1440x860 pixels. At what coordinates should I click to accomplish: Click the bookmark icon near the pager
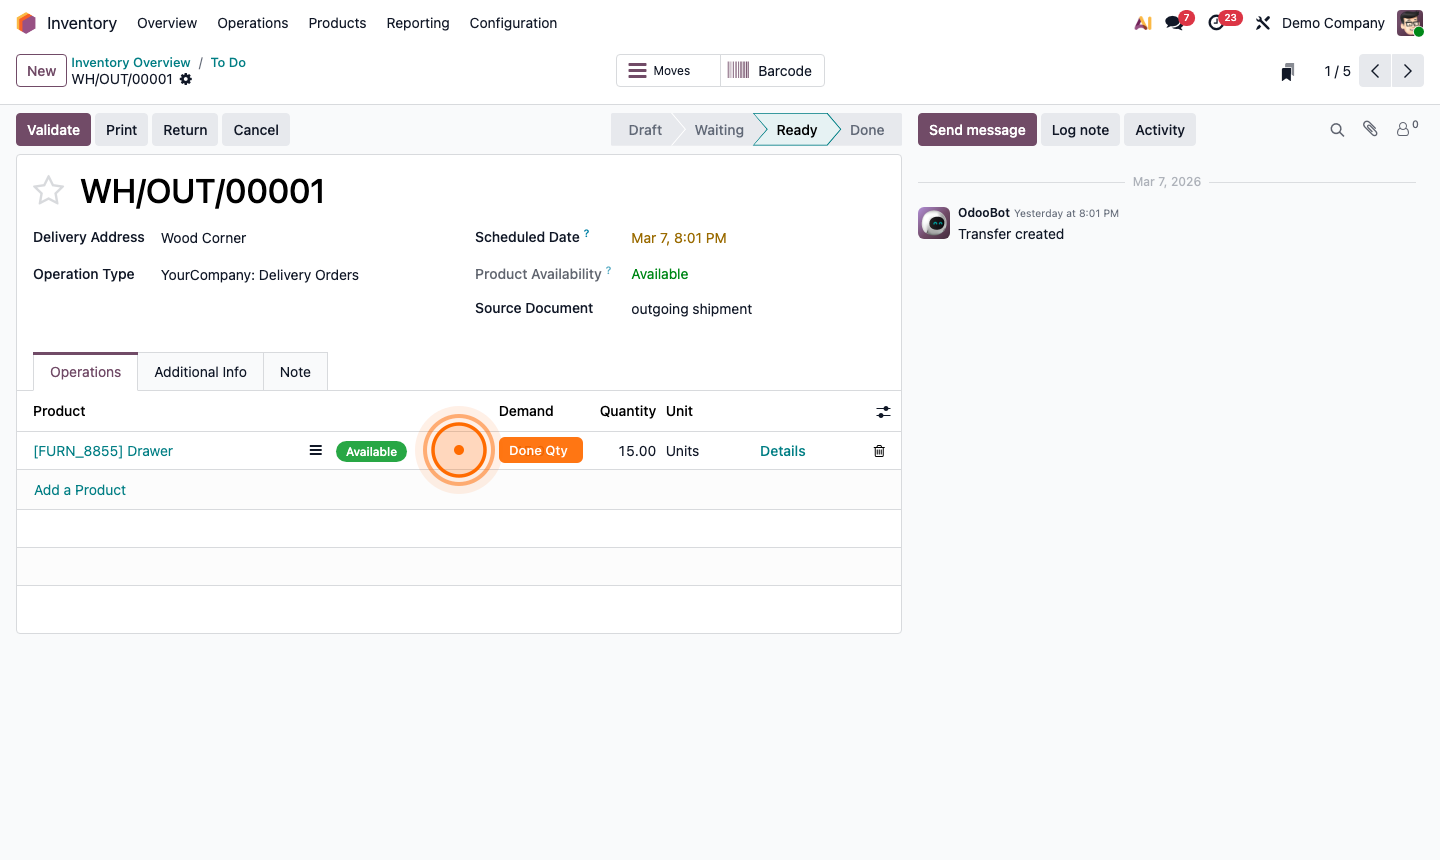pos(1288,71)
